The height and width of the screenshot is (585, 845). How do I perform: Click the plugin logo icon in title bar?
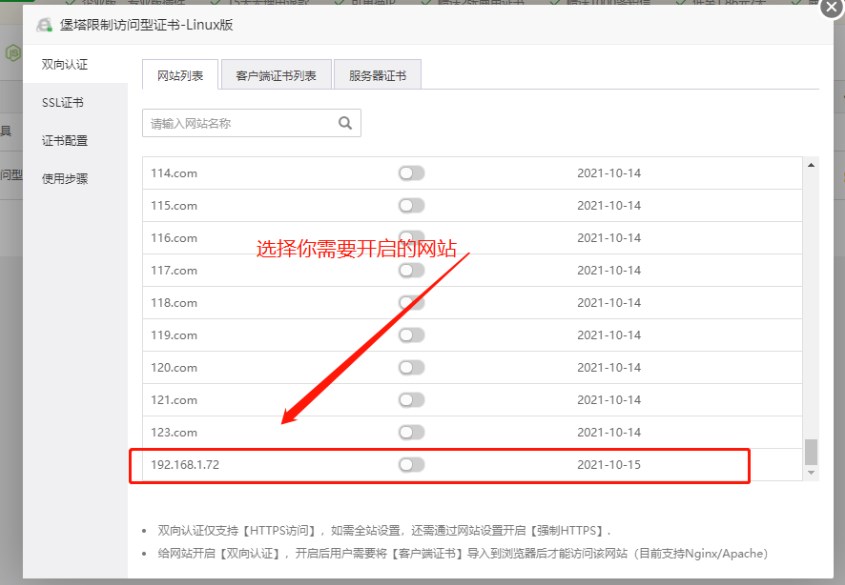click(x=45, y=25)
